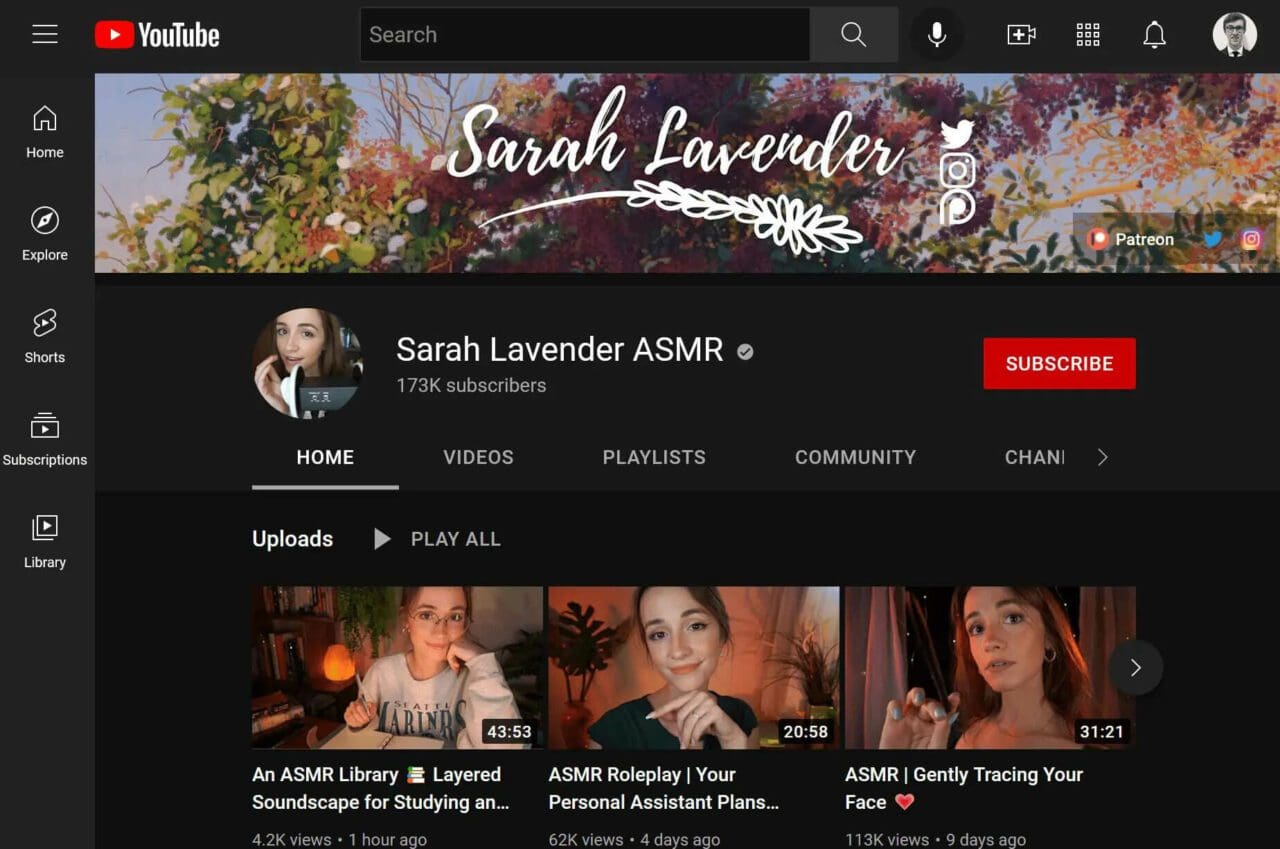Open Shorts from the sidebar
This screenshot has width=1280, height=849.
(x=45, y=335)
